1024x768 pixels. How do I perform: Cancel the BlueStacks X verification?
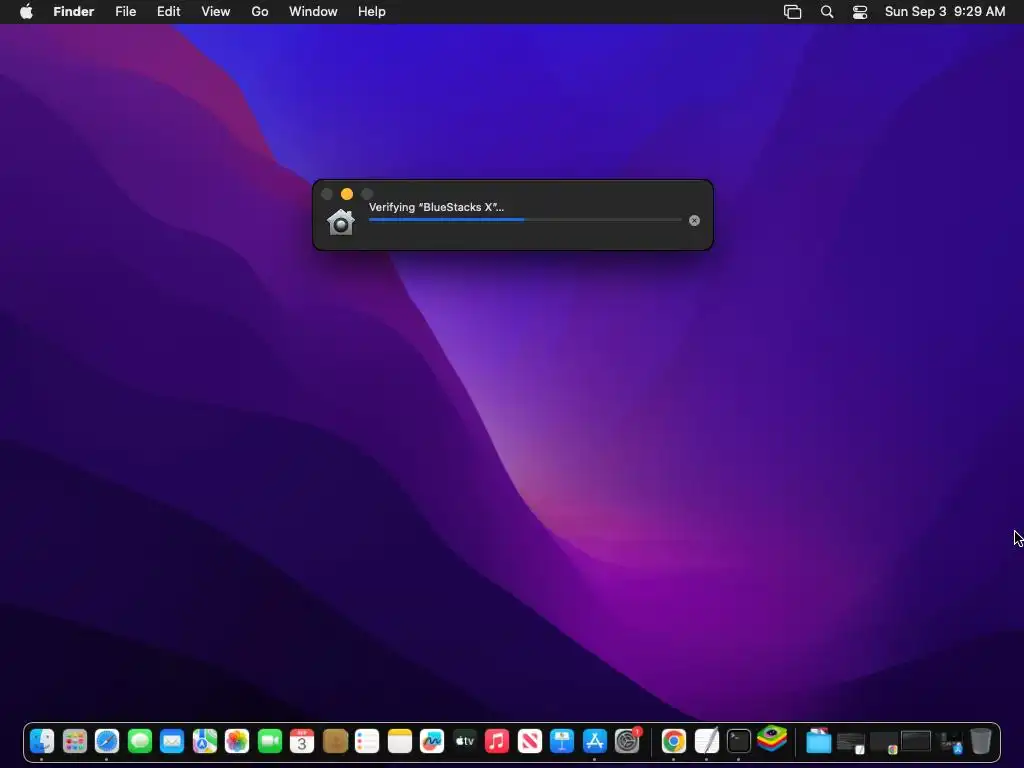click(694, 221)
